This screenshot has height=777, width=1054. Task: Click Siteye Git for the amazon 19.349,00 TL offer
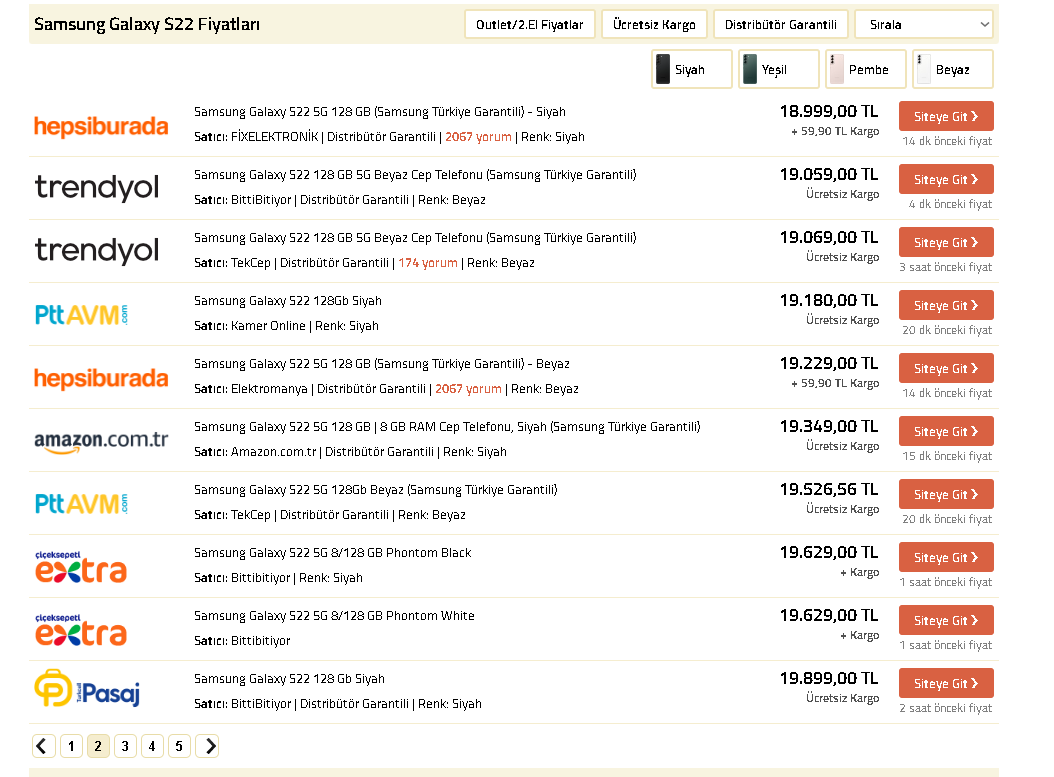tap(946, 432)
